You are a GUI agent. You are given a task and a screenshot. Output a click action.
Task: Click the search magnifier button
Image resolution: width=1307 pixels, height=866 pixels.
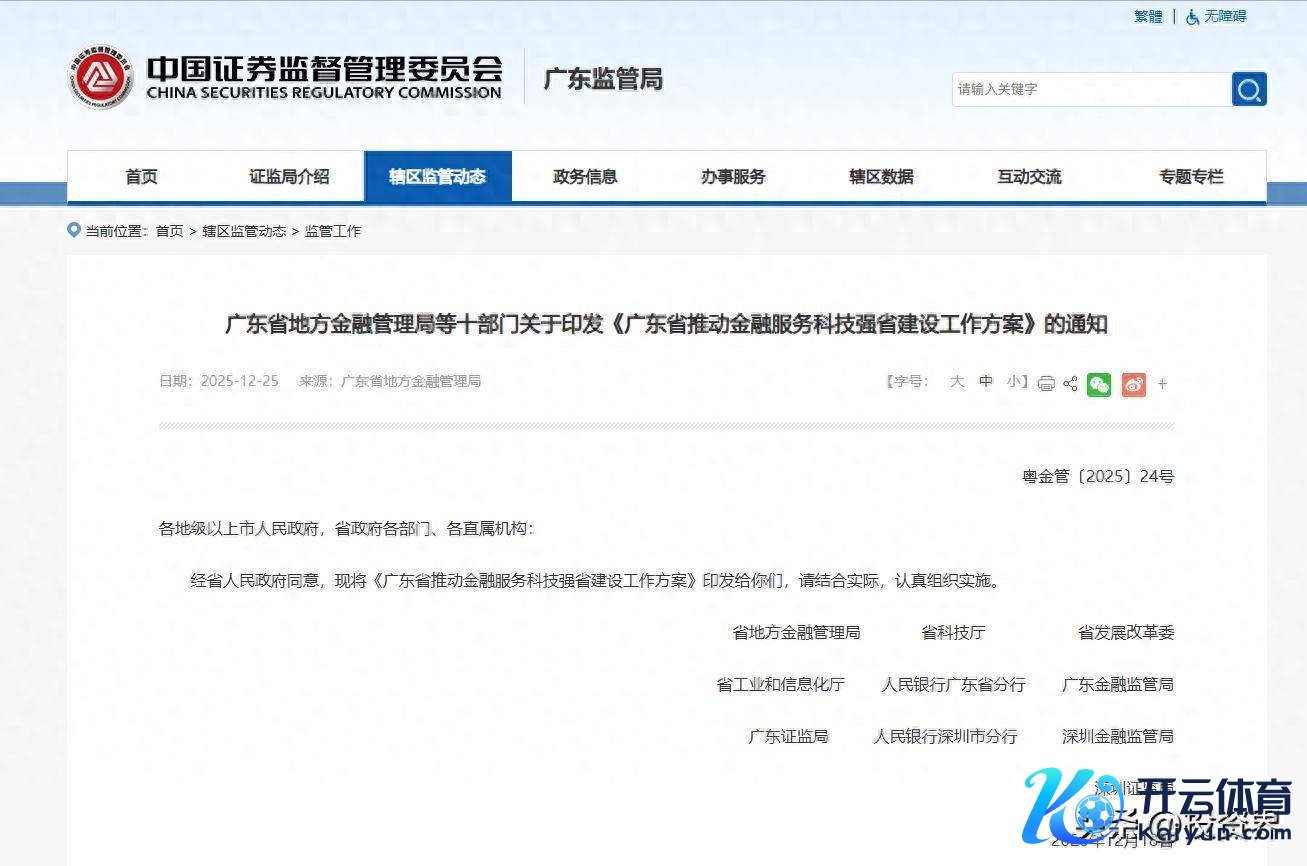1249,89
